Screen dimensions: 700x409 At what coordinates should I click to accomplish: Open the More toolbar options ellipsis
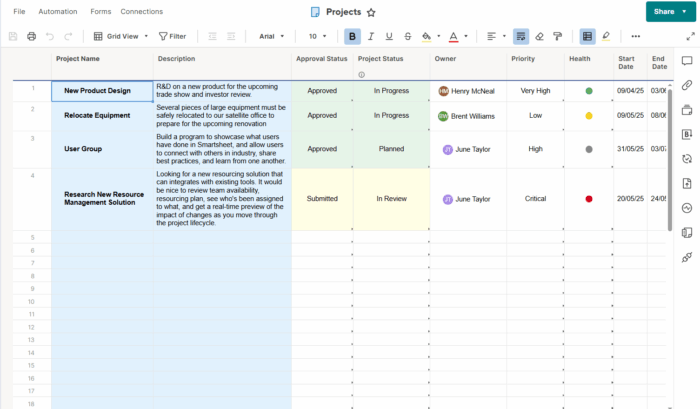[636, 36]
